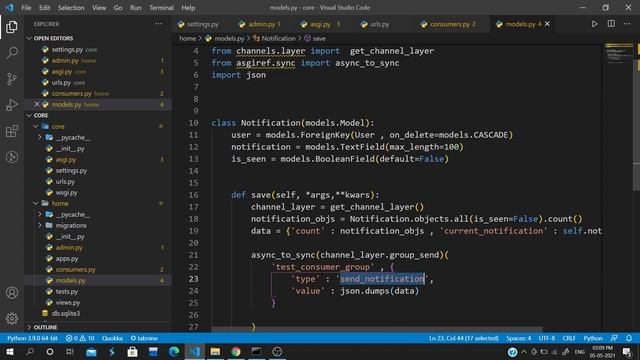Collapse the core folder
640x360 pixels.
[36, 127]
